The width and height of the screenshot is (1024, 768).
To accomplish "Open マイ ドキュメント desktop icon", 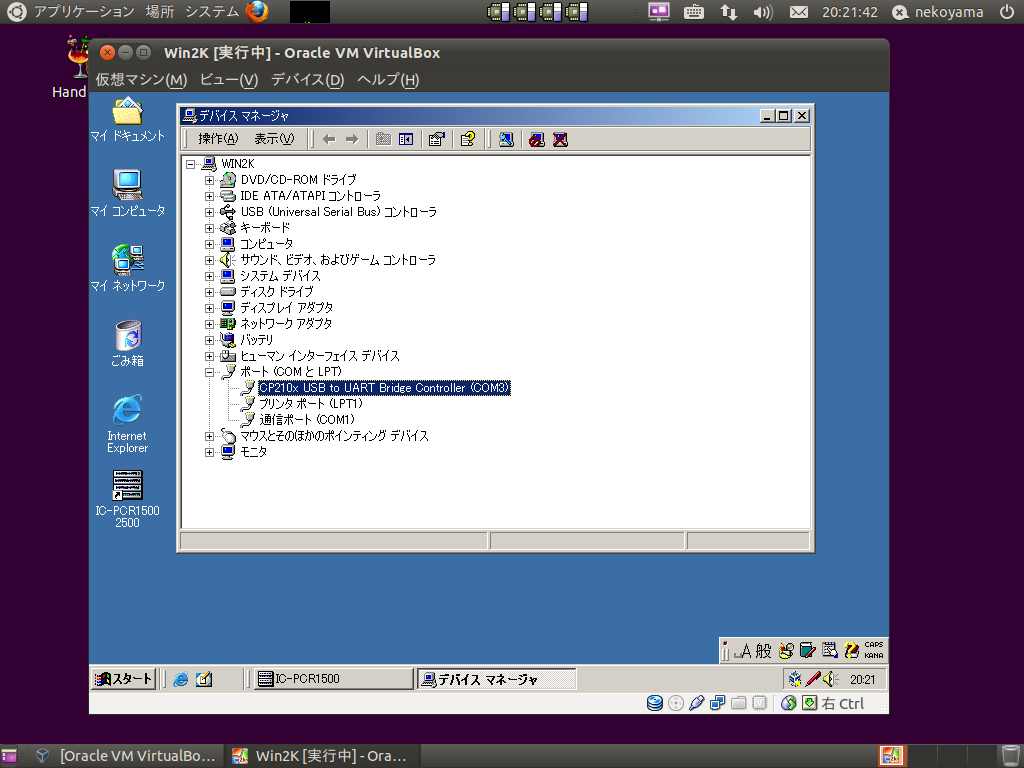I will [127, 120].
